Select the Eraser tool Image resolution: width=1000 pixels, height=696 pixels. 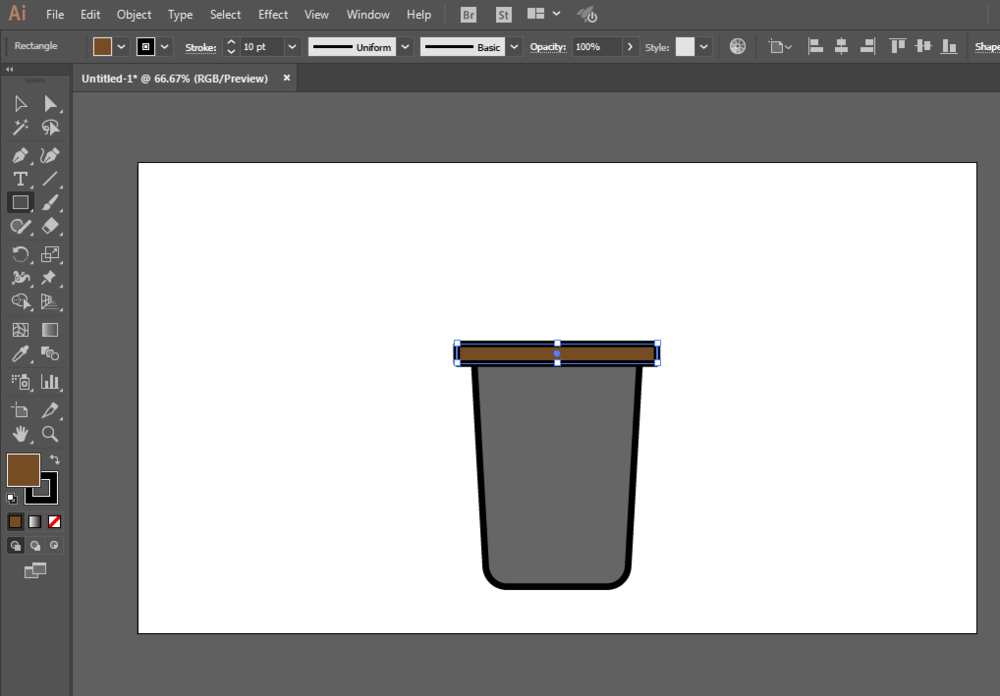[50, 227]
